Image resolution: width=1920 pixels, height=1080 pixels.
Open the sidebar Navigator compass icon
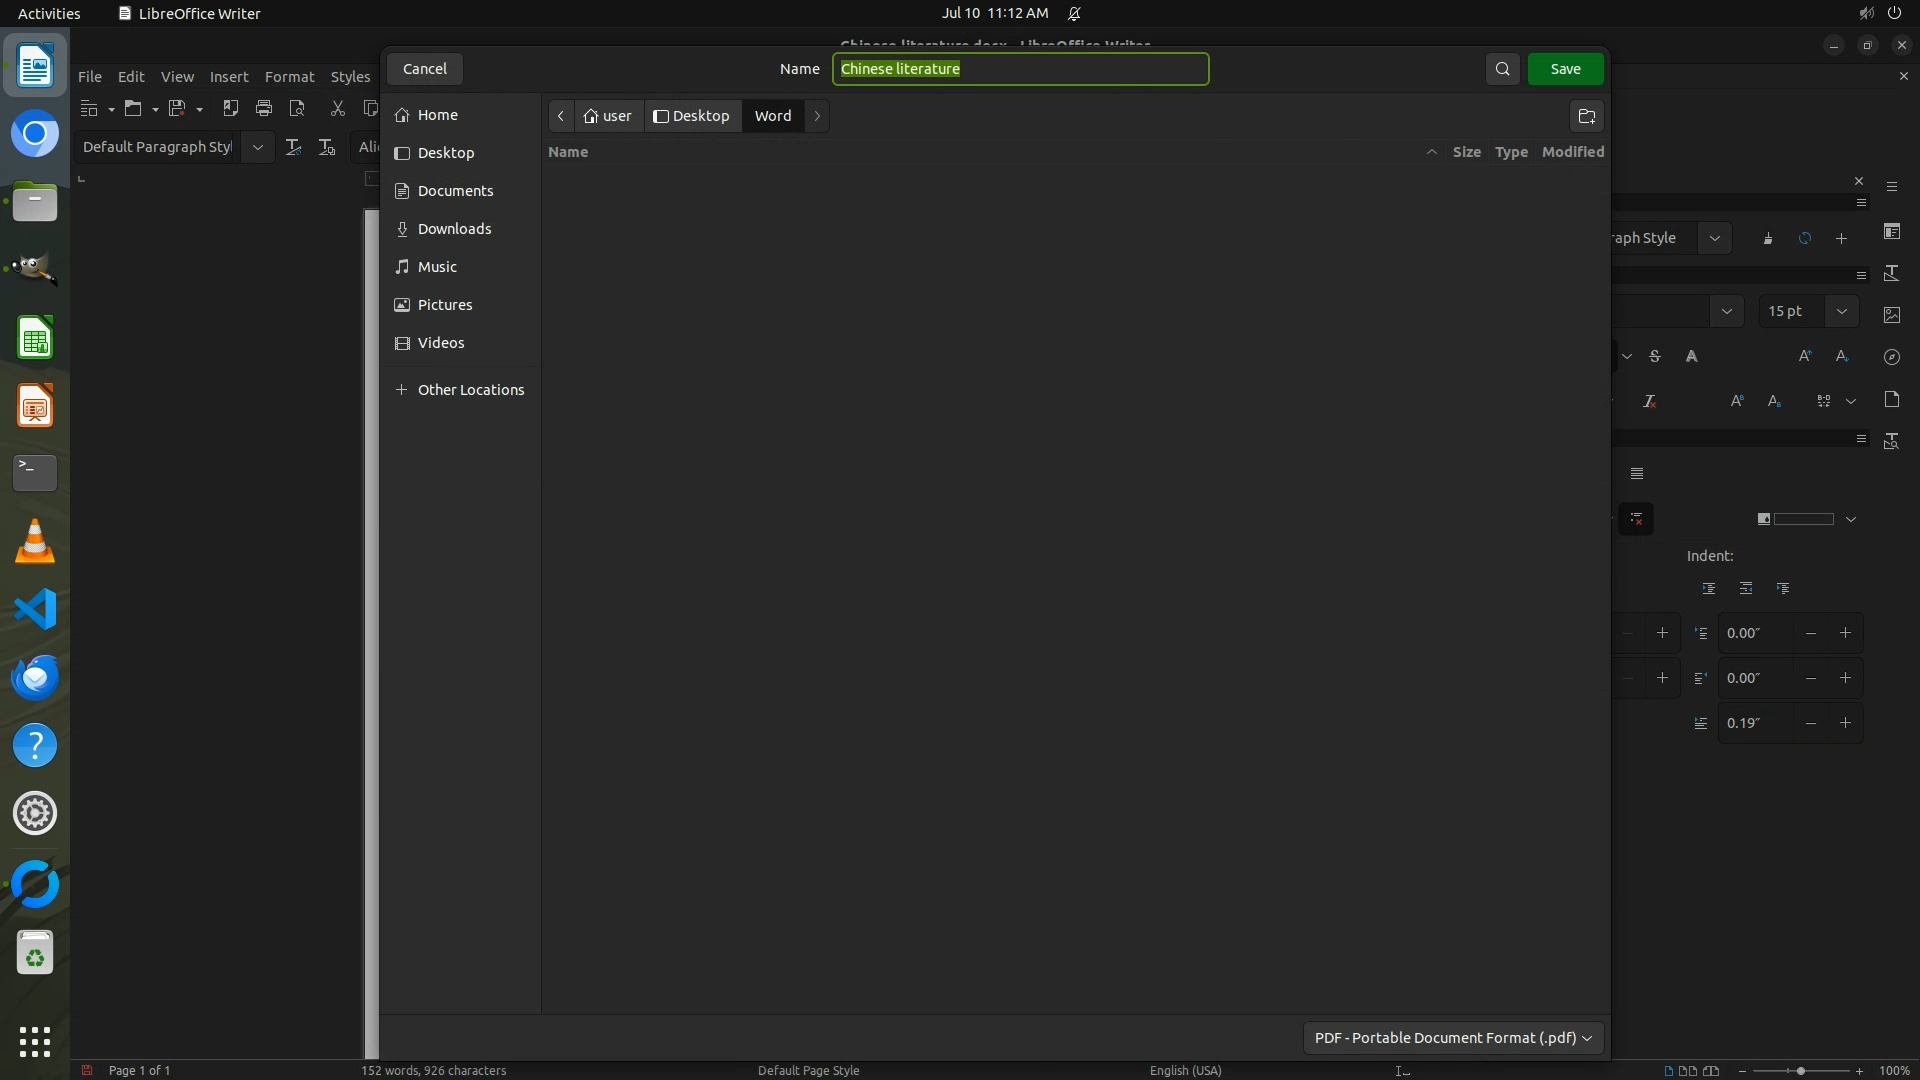[1892, 357]
